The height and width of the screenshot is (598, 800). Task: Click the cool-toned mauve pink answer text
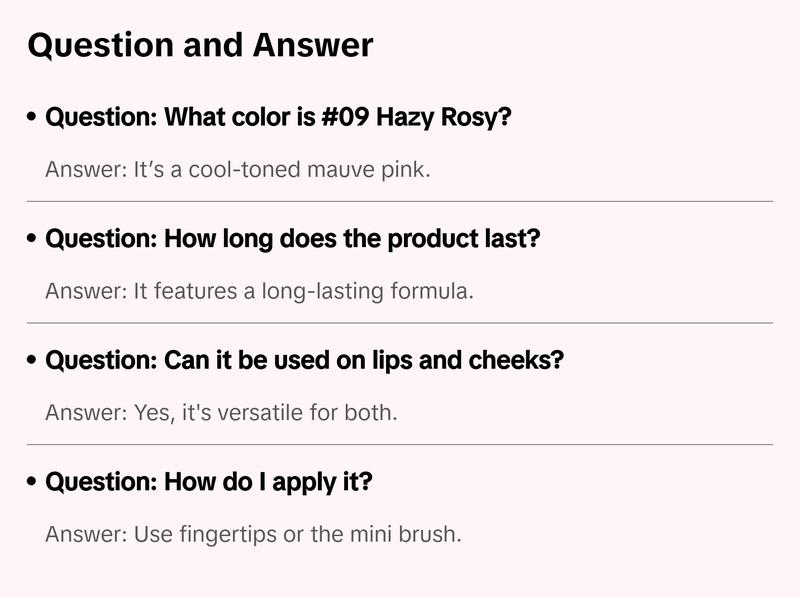coord(238,170)
